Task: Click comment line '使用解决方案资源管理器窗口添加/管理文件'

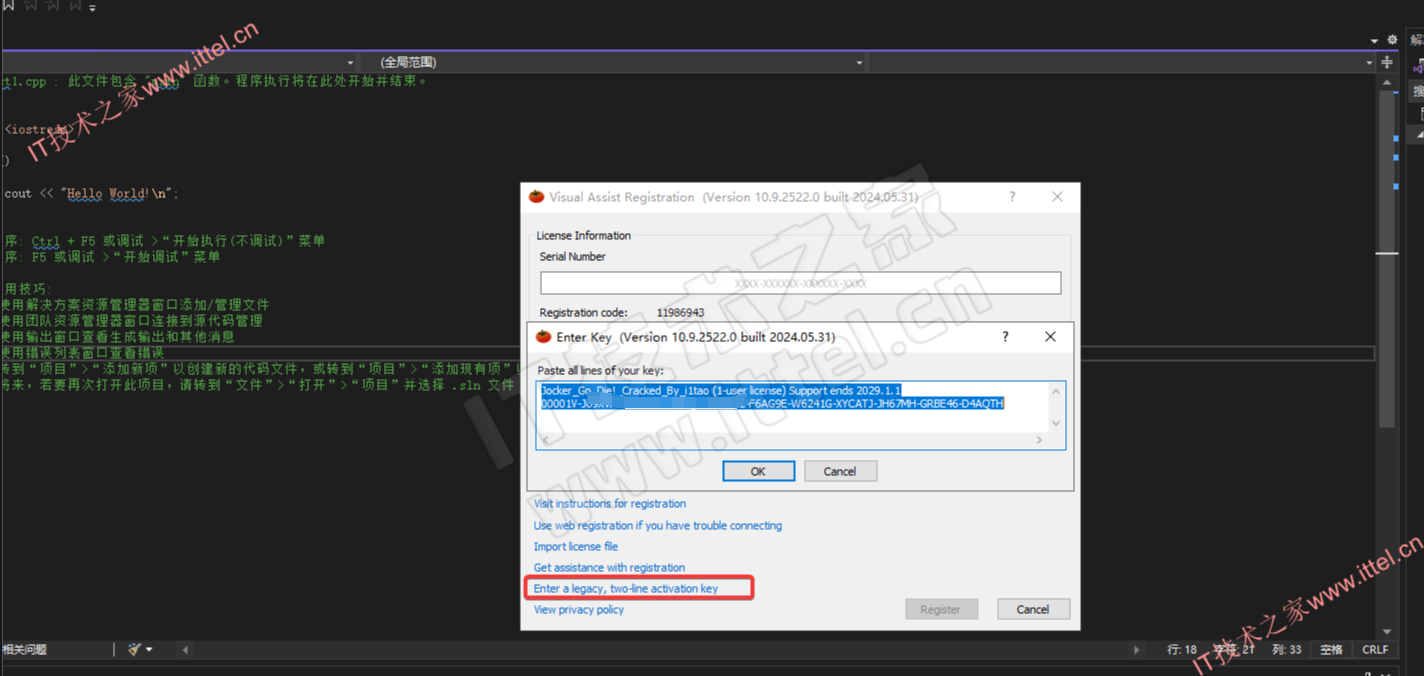Action: 135,305
